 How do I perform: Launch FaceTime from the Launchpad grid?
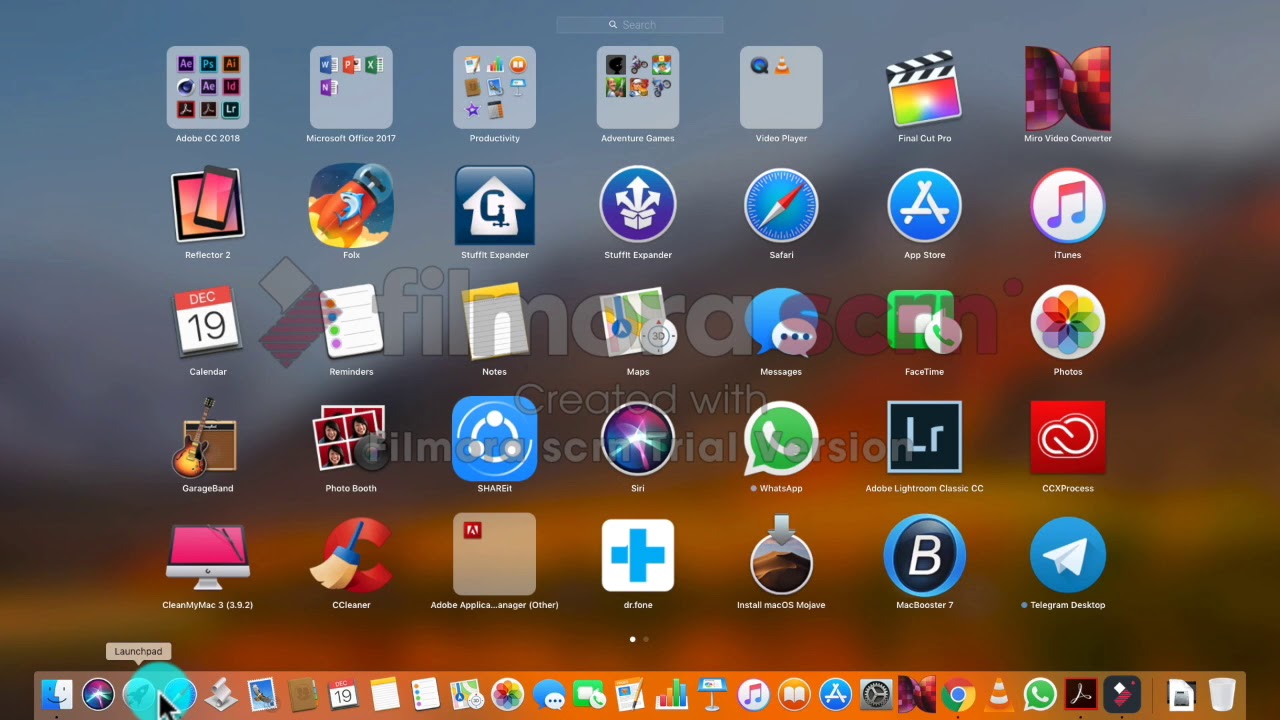(924, 322)
